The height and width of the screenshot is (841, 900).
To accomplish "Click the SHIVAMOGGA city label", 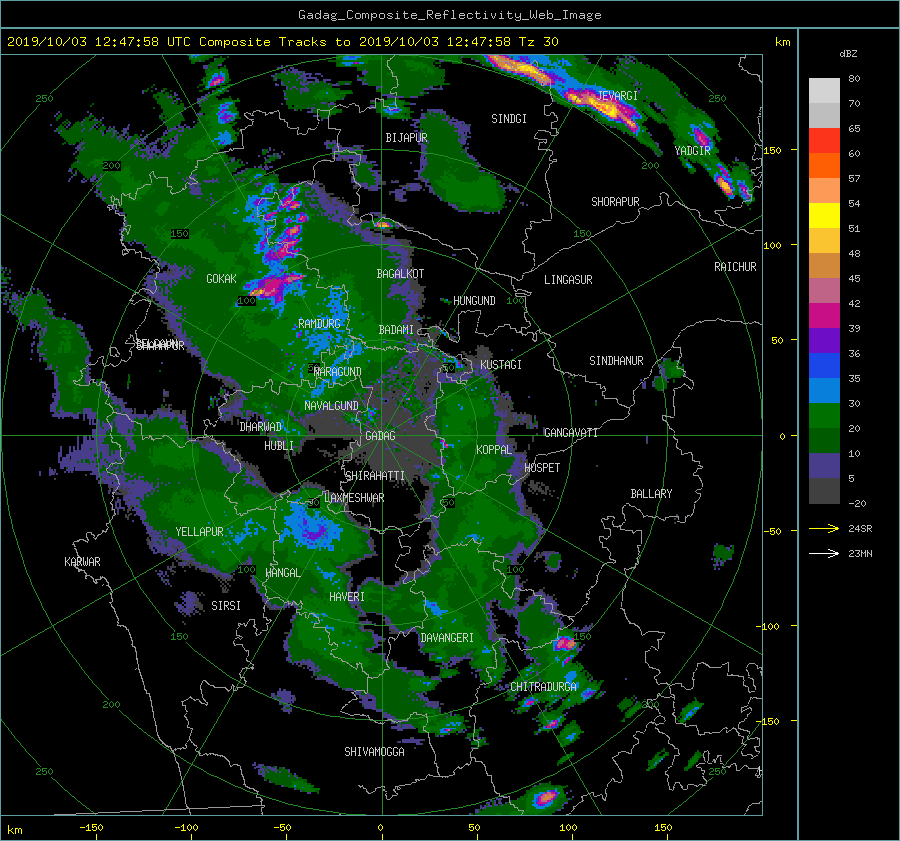I will pyautogui.click(x=374, y=752).
